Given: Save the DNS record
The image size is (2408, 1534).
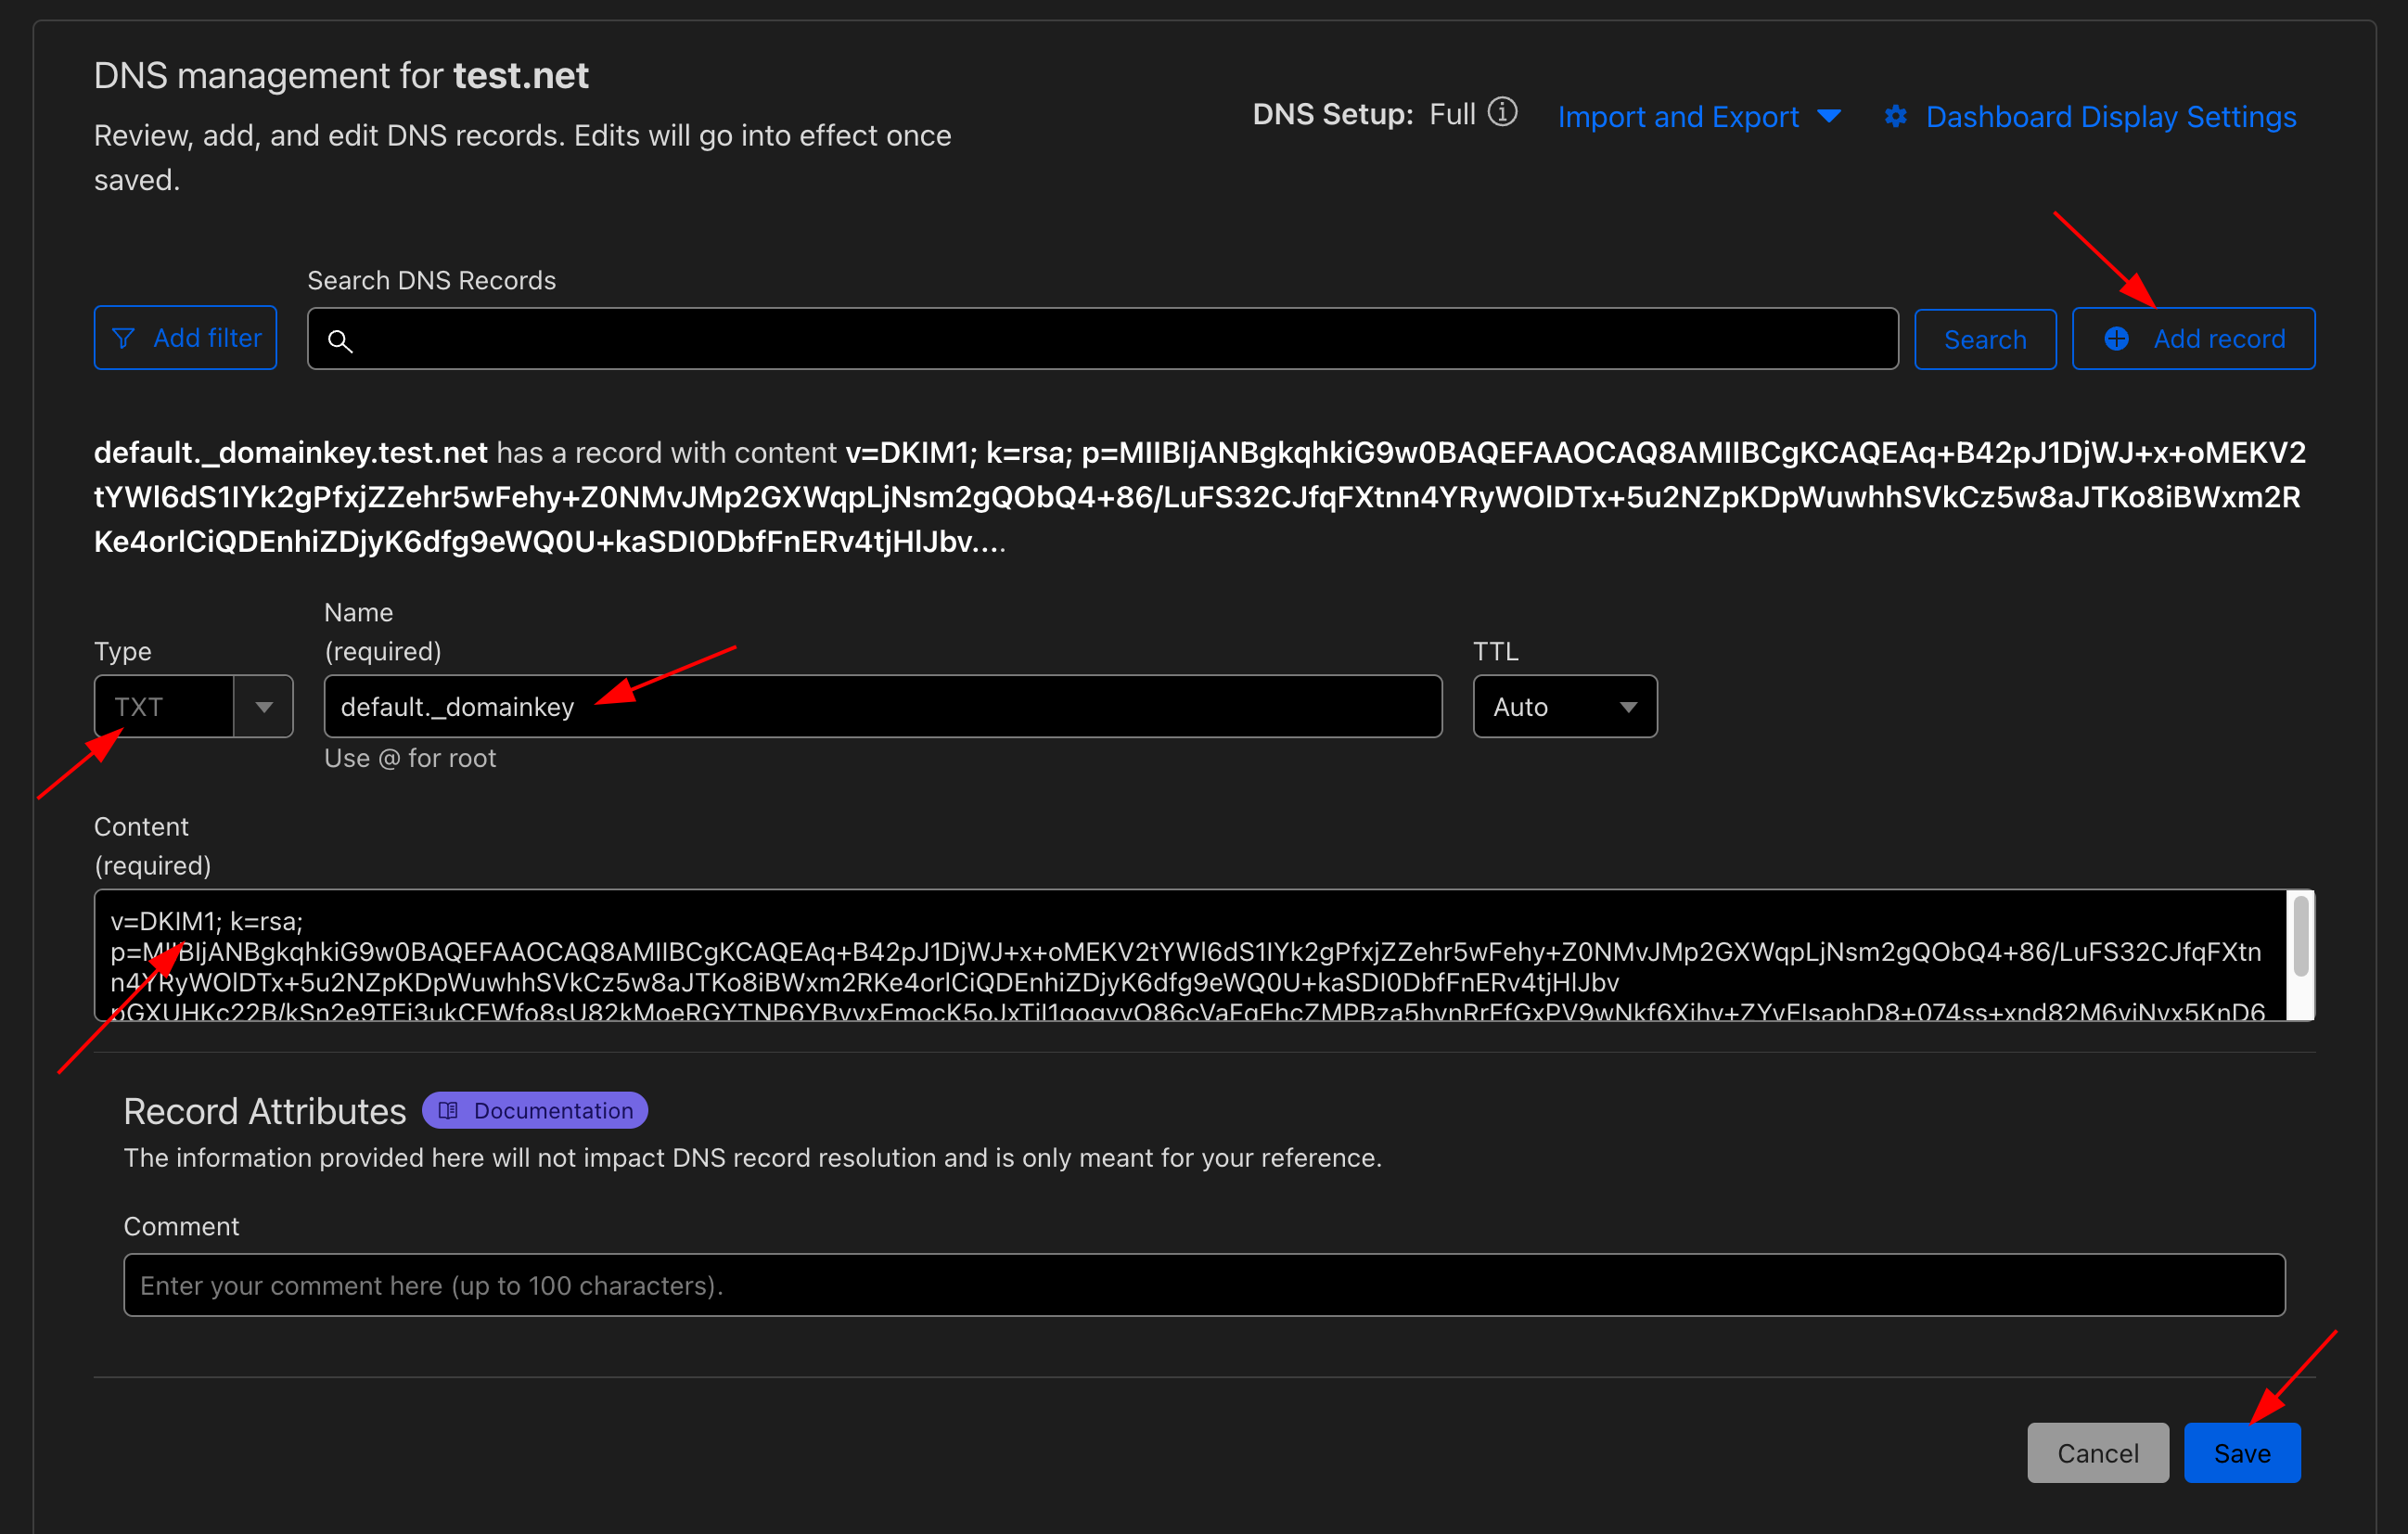Looking at the screenshot, I should [x=2241, y=1452].
